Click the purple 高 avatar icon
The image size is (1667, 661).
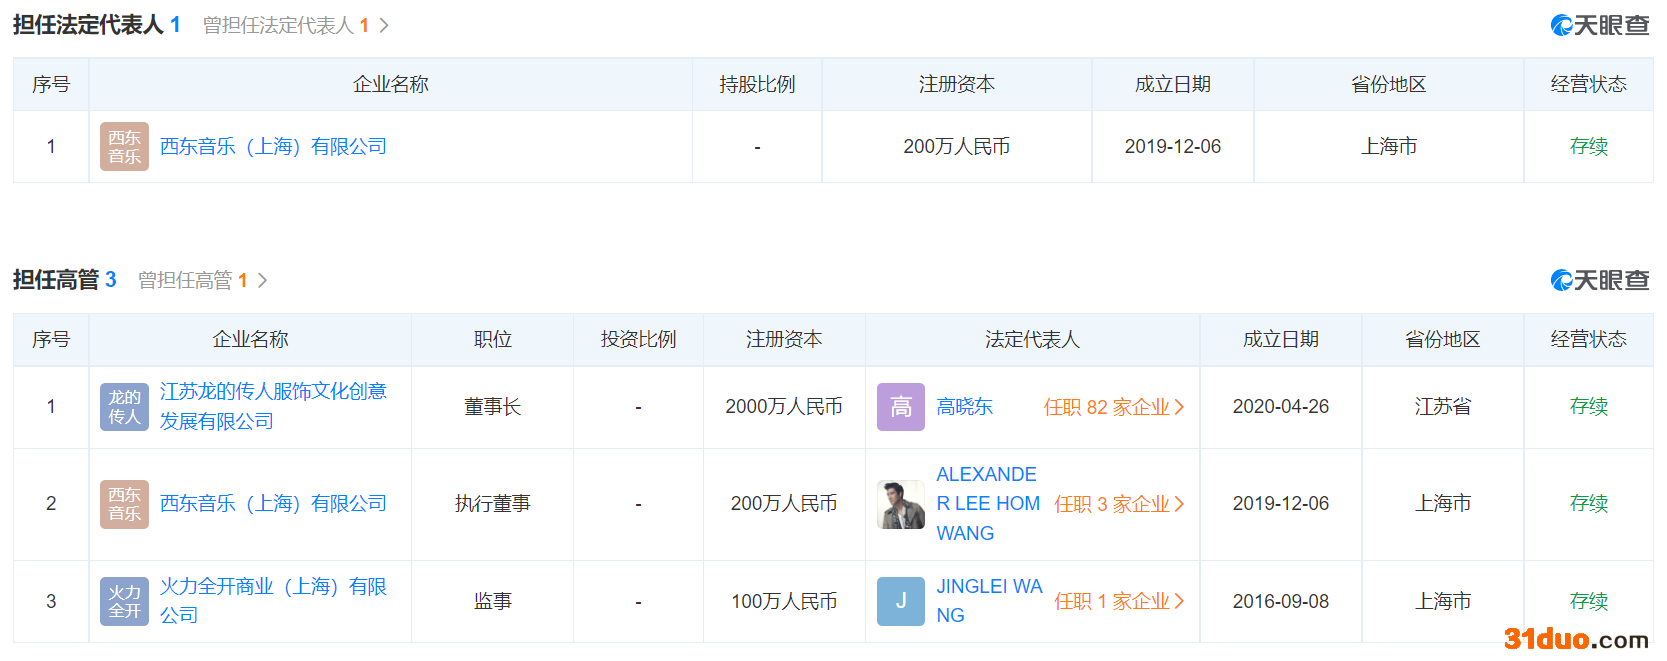tap(900, 407)
